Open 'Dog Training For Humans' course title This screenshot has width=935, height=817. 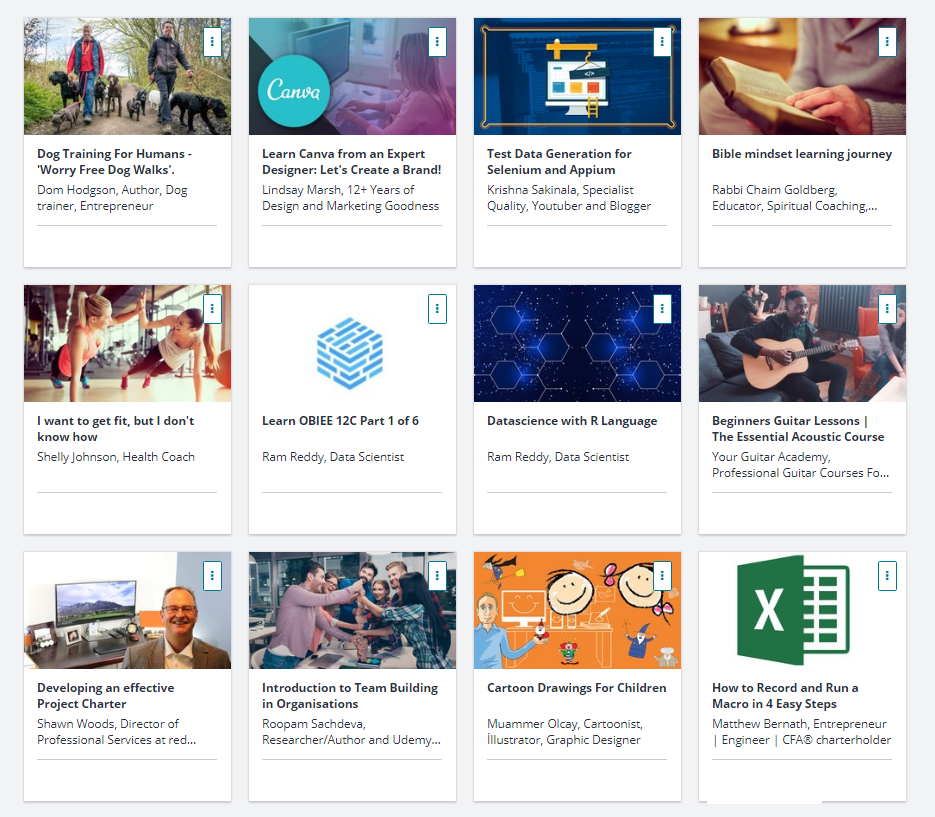tap(114, 162)
